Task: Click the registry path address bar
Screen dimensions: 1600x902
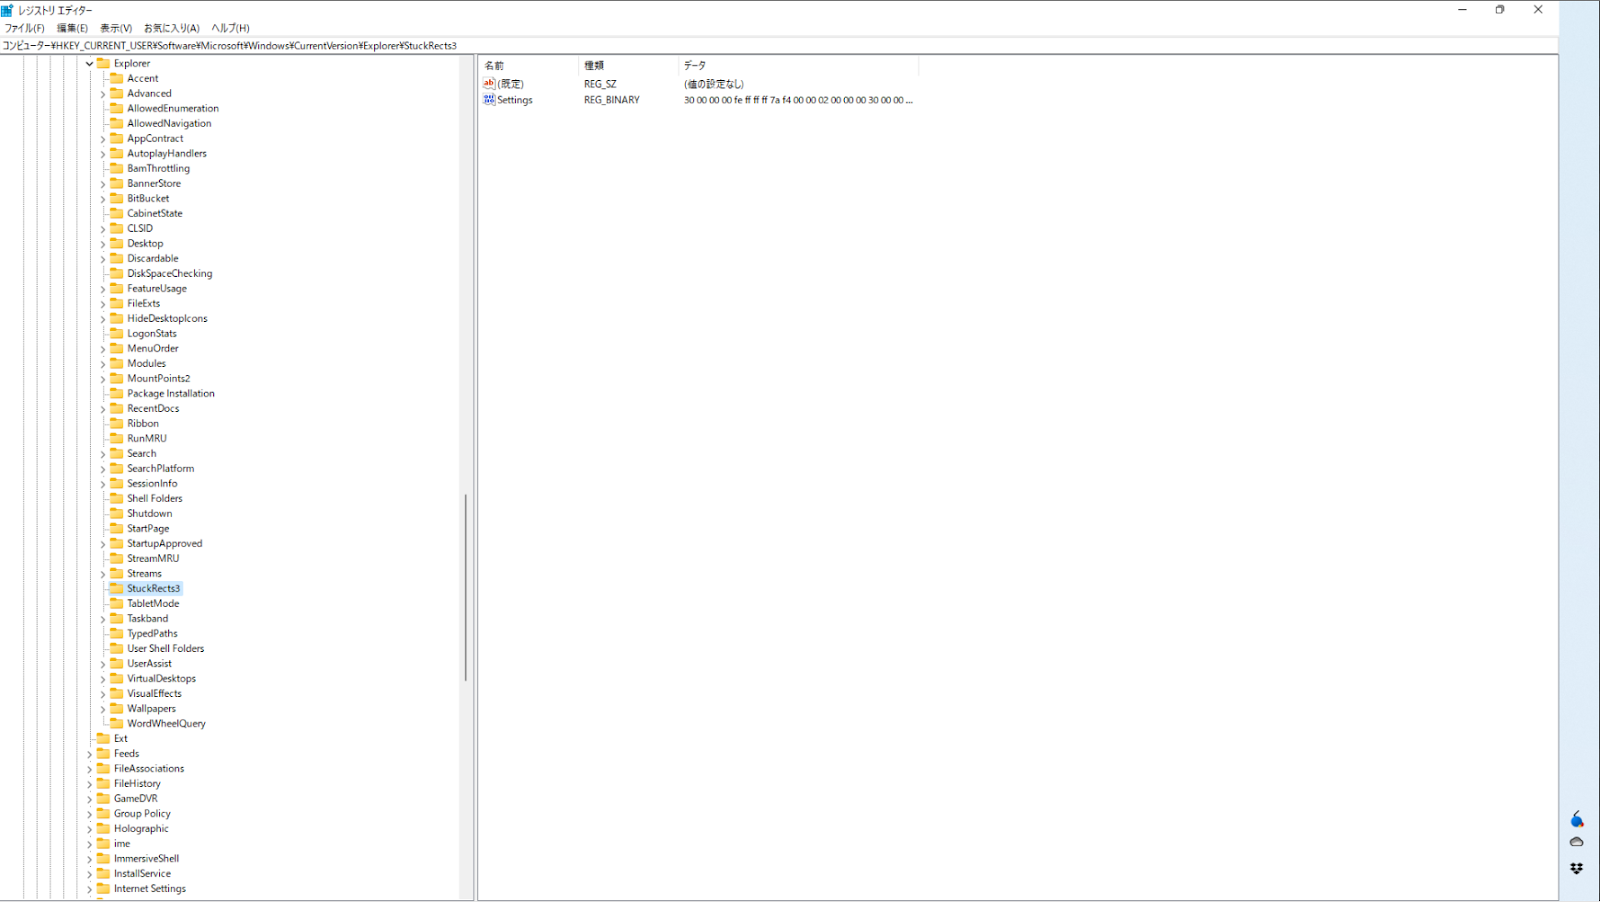Action: pos(779,45)
